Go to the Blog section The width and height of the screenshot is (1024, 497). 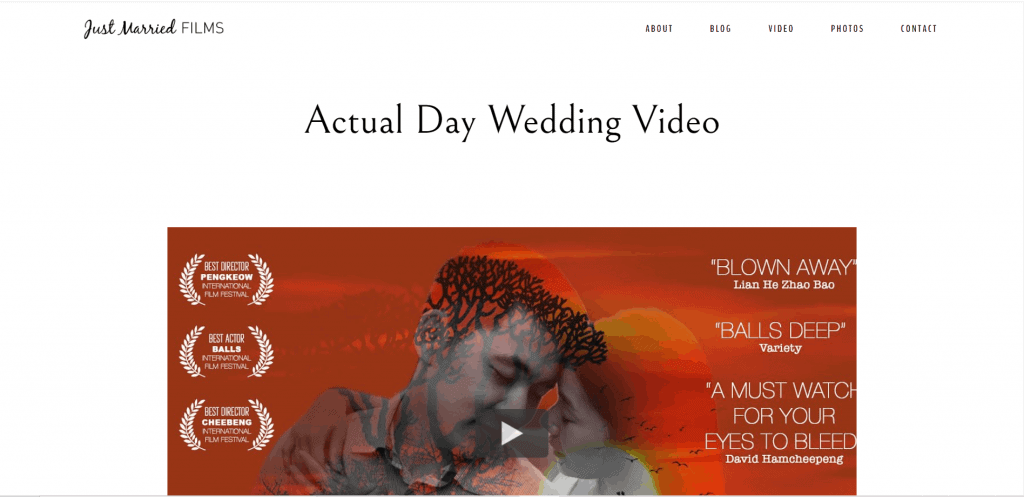point(720,29)
